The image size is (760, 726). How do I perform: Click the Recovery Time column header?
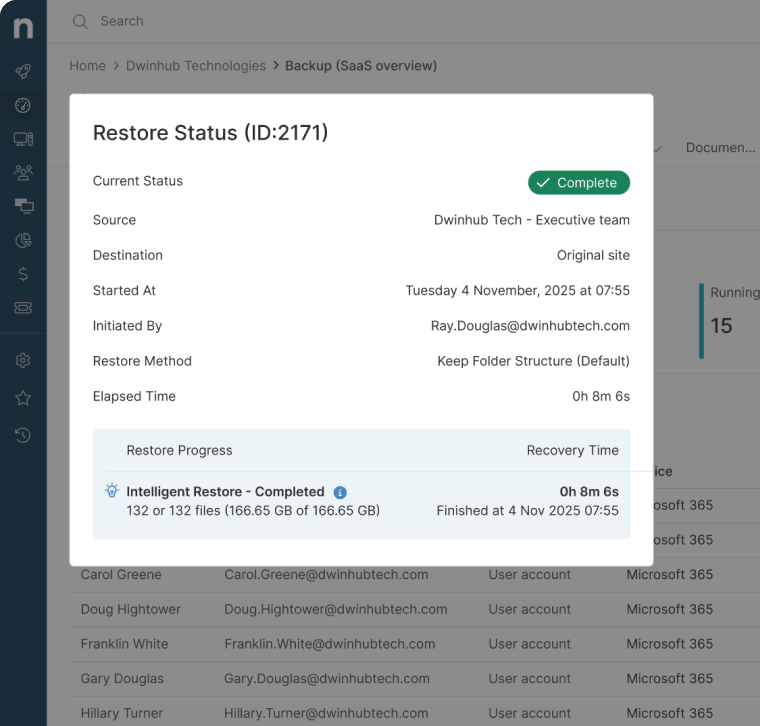click(x=572, y=450)
